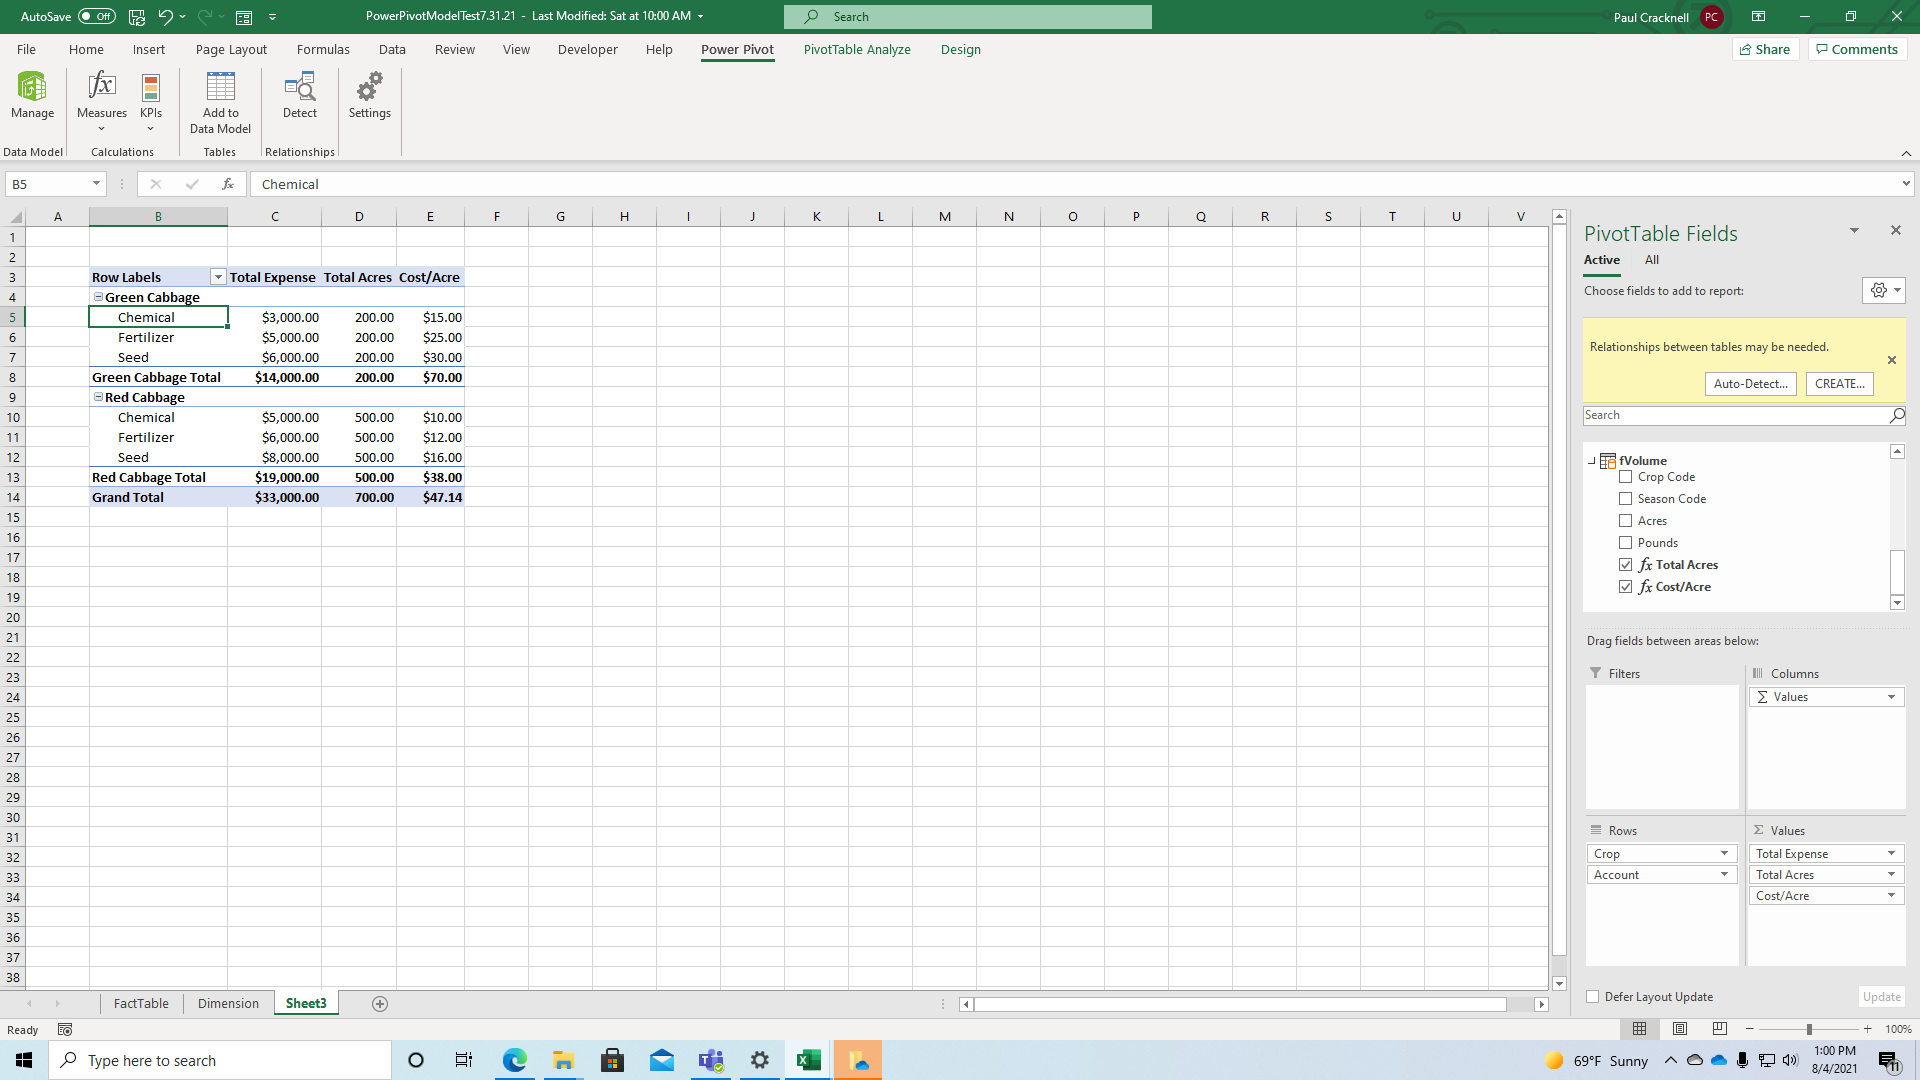
Task: Switch to the FactTable sheet tab
Action: 141,1004
